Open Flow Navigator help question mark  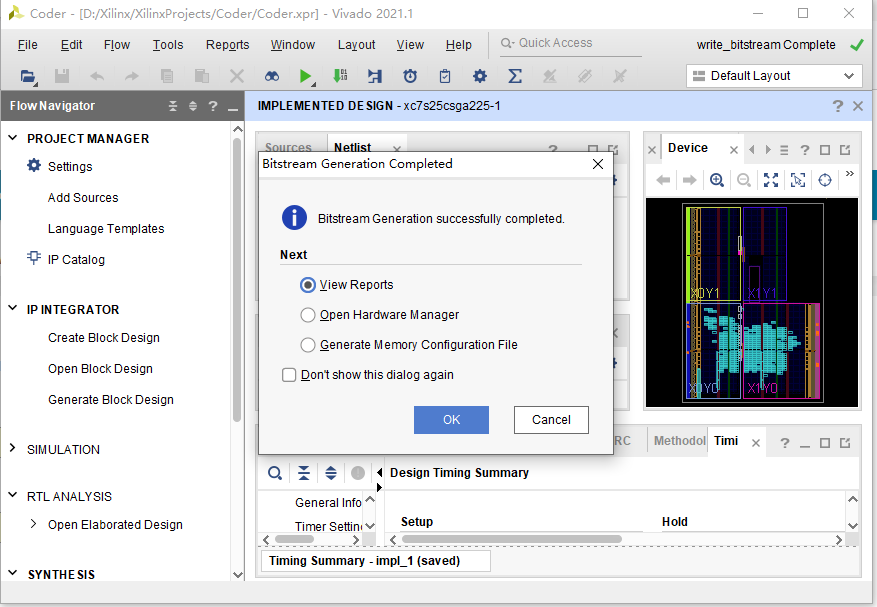(x=213, y=106)
